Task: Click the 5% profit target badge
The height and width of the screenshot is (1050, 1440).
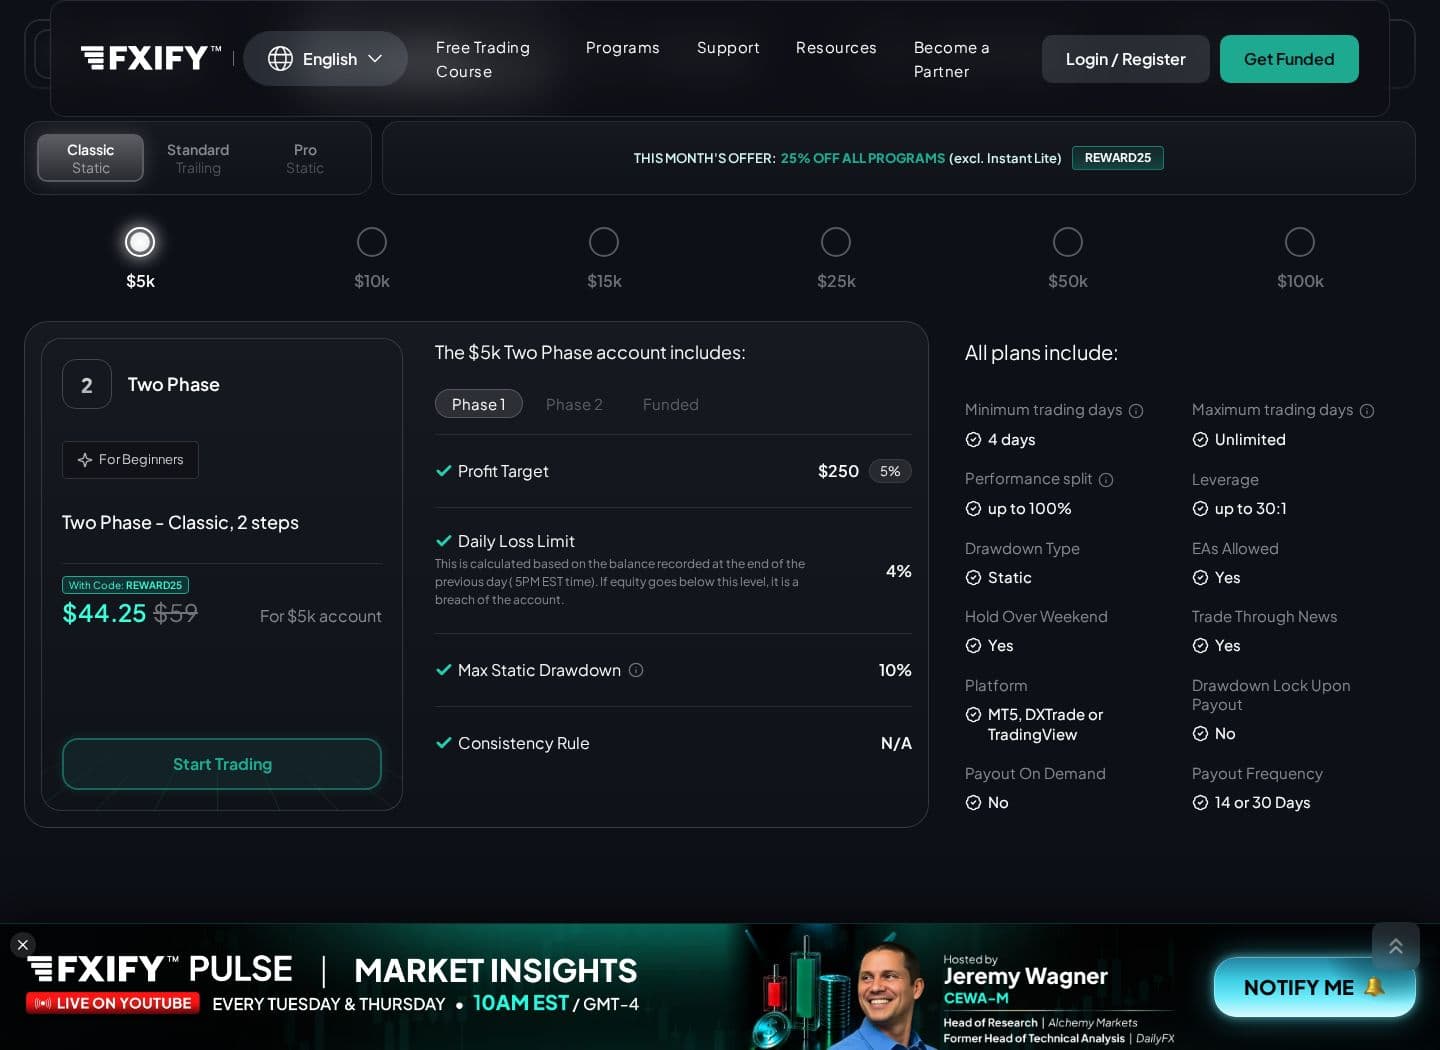Action: (890, 471)
